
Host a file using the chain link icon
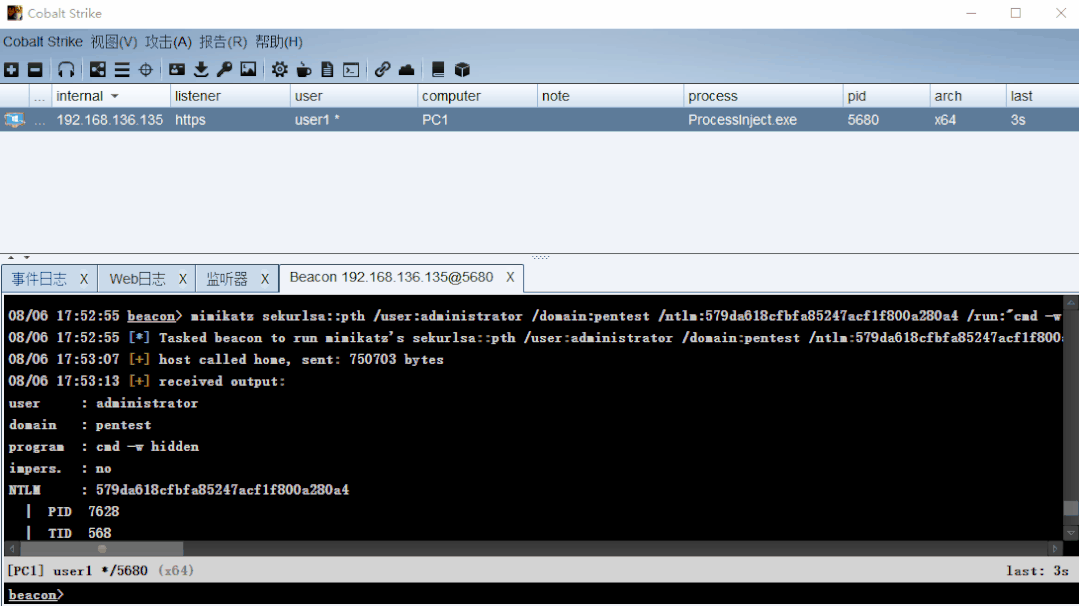(383, 69)
